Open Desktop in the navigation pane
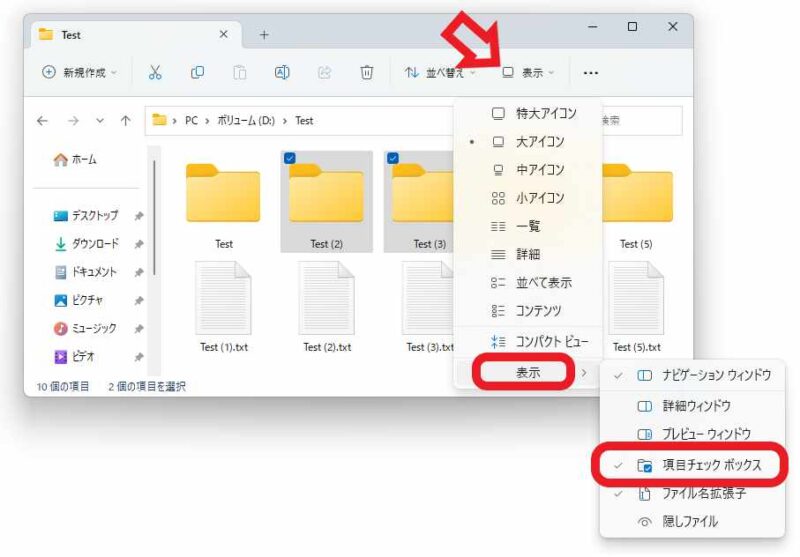 coord(86,216)
